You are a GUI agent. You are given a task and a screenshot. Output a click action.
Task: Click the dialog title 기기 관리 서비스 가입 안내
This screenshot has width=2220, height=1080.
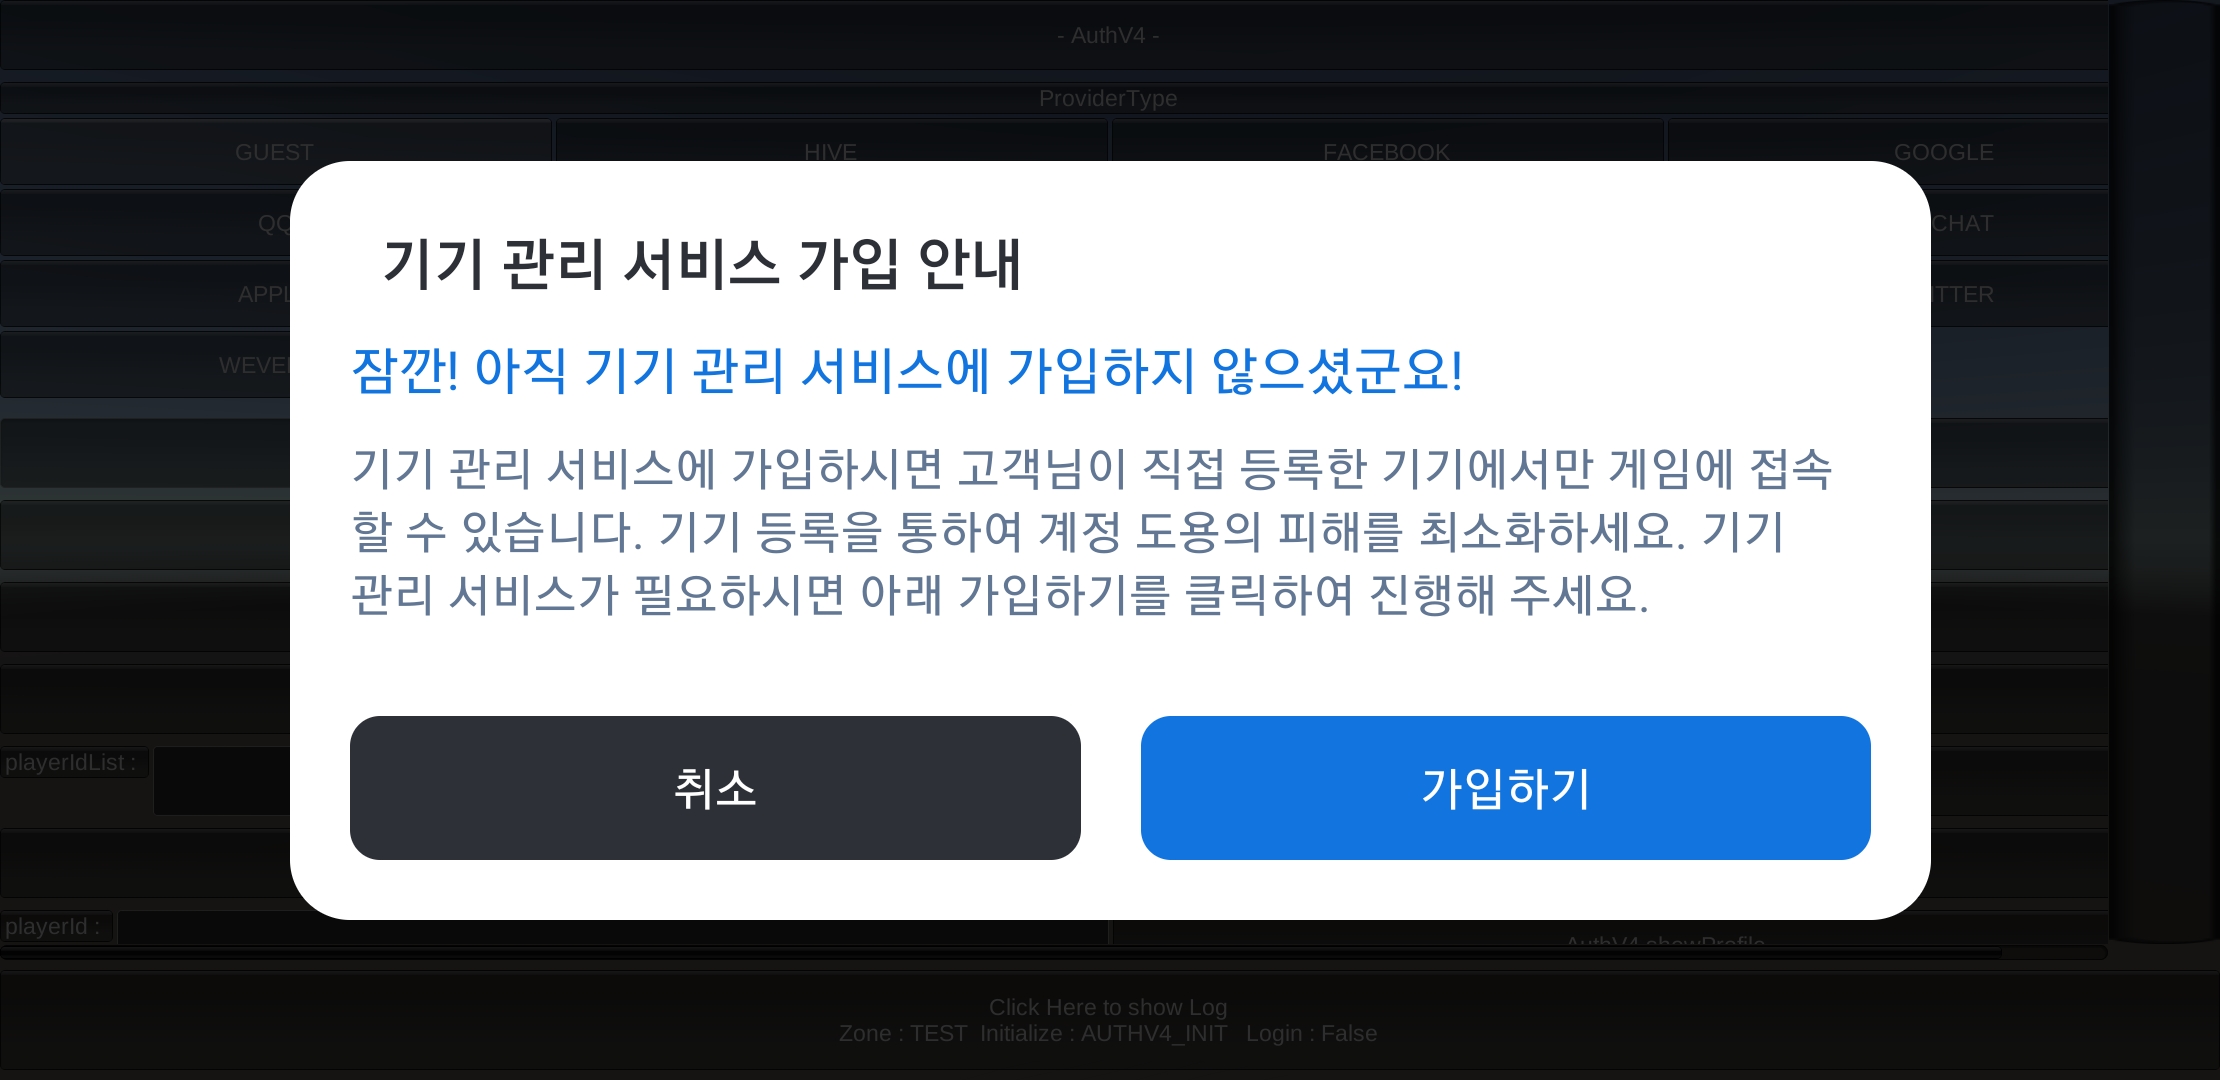point(702,264)
